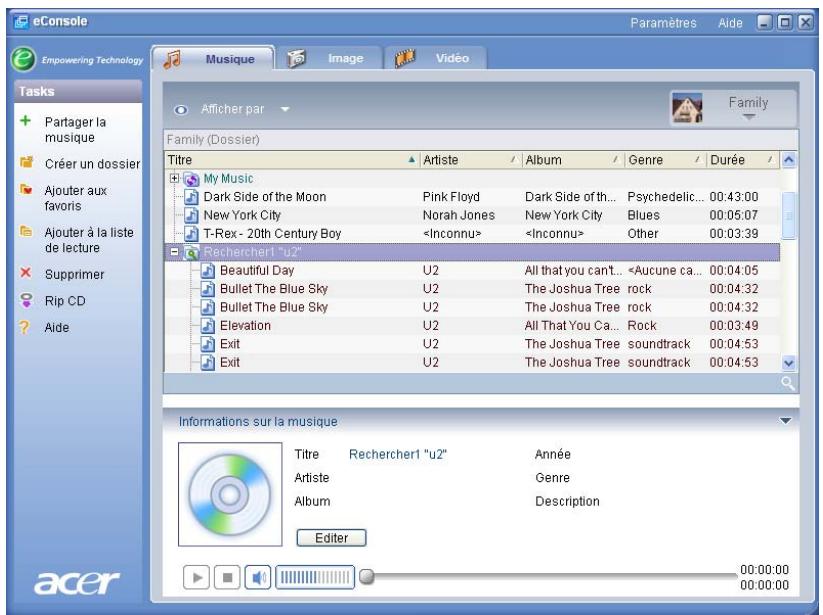Click the camera icon on Image tab
The height and width of the screenshot is (615, 823).
point(297,58)
